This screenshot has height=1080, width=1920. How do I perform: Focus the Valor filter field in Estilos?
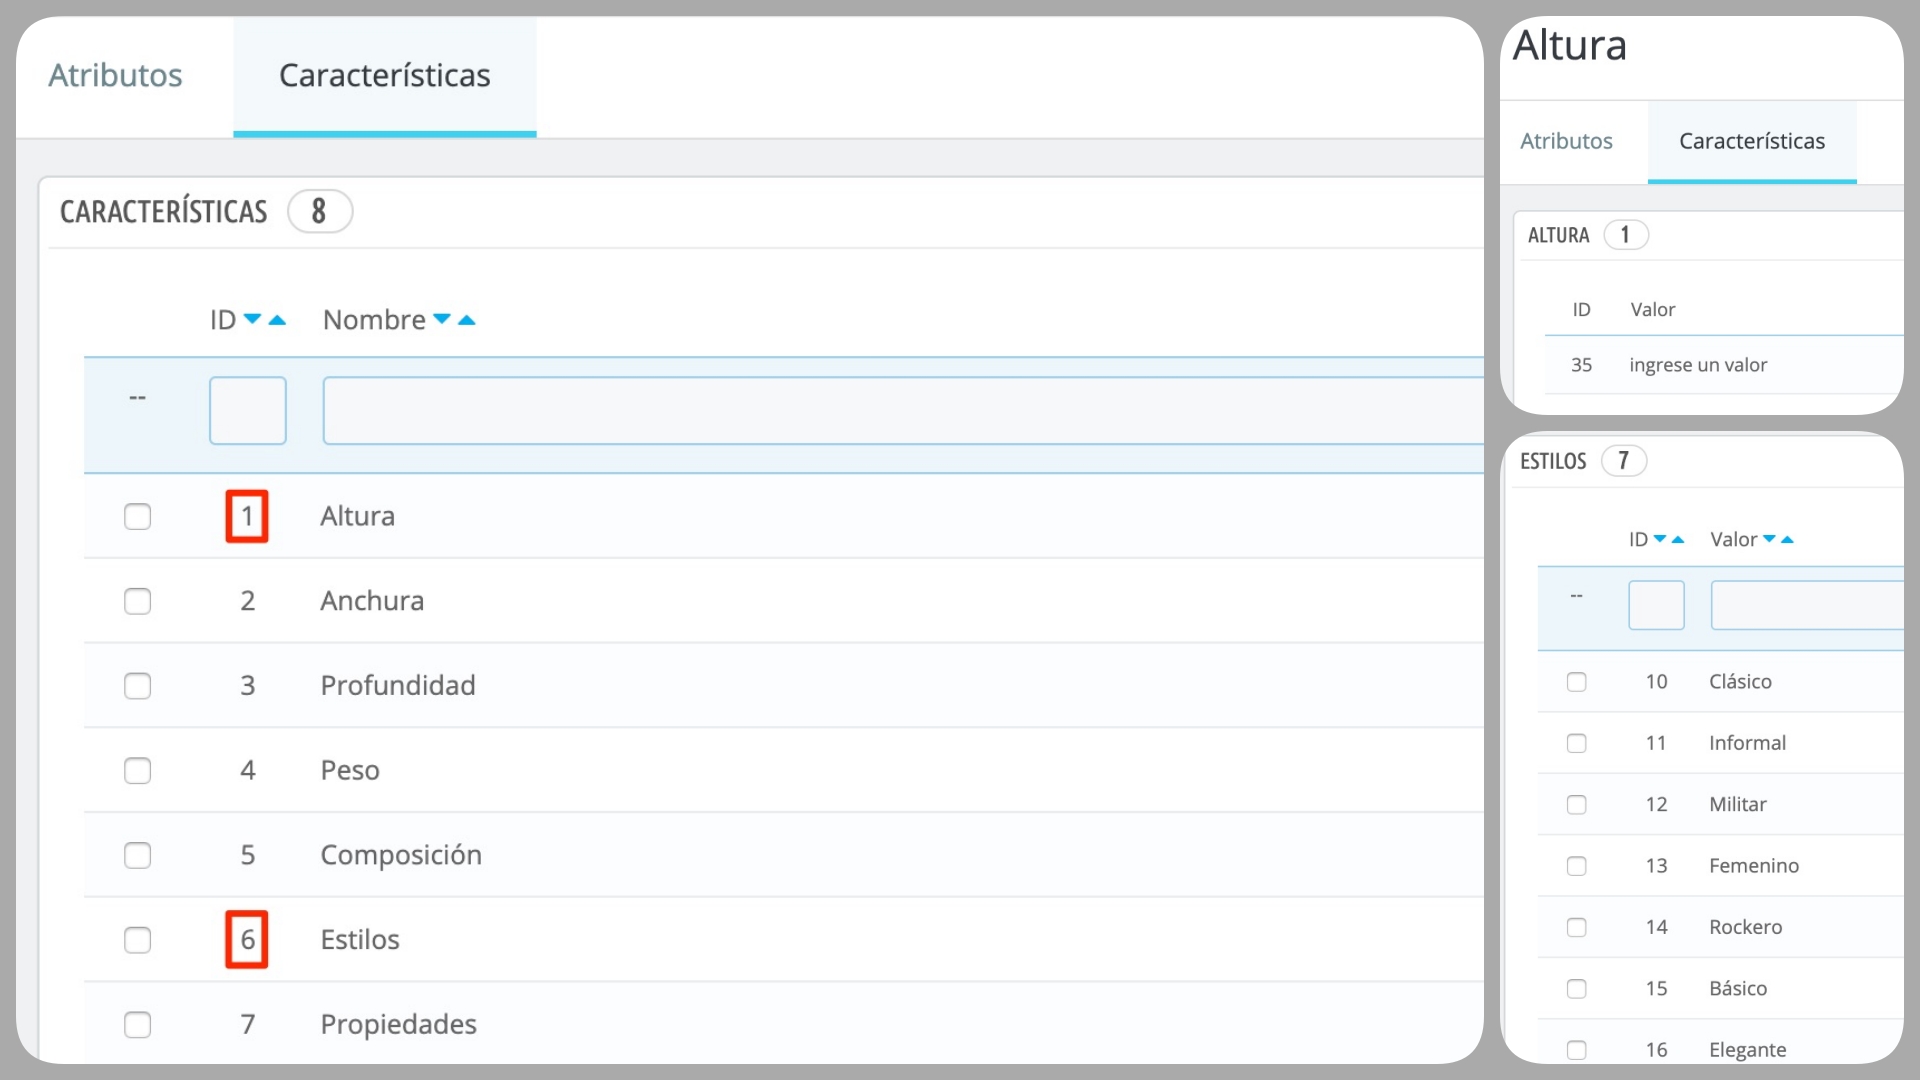click(1807, 605)
